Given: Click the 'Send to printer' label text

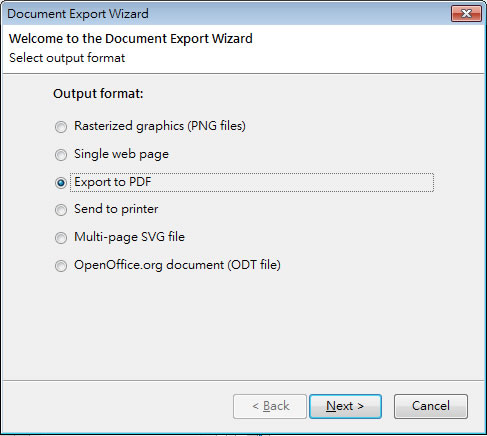Looking at the screenshot, I should click(116, 209).
